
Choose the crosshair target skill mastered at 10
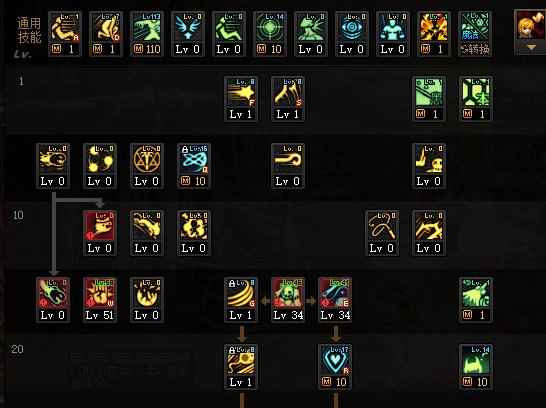[270, 34]
